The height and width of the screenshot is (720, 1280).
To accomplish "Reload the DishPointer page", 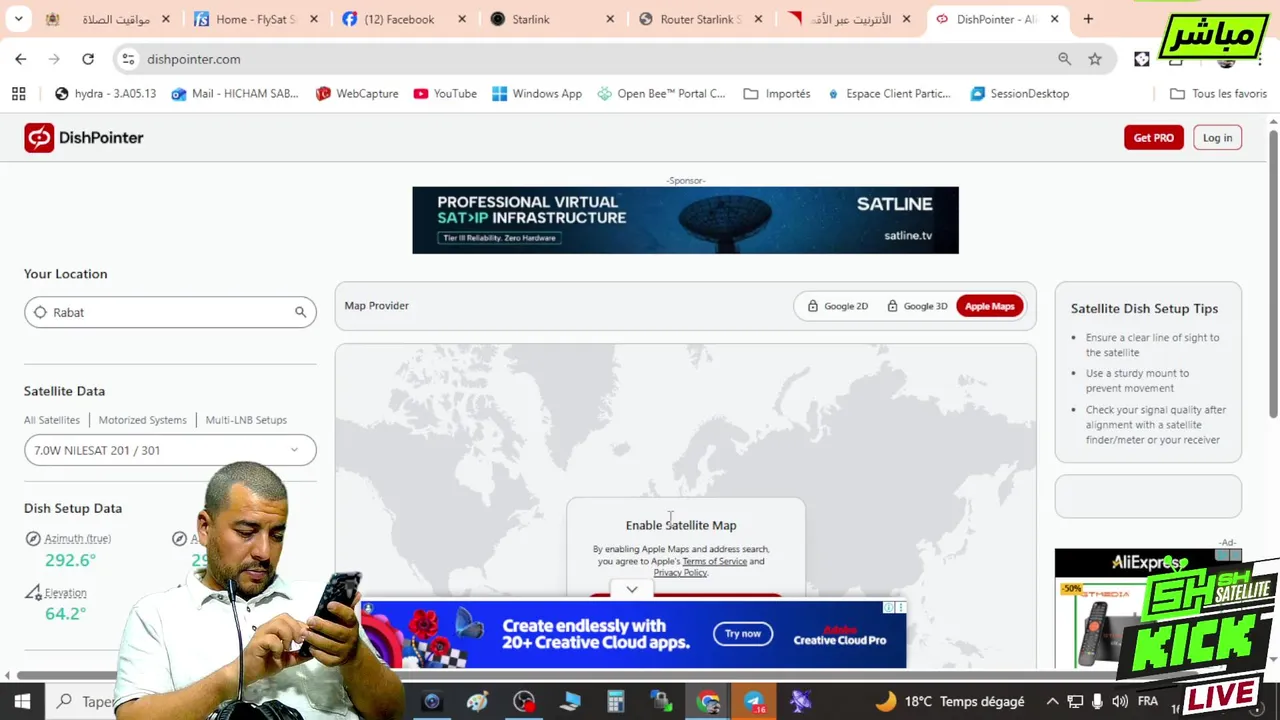I will [x=88, y=59].
